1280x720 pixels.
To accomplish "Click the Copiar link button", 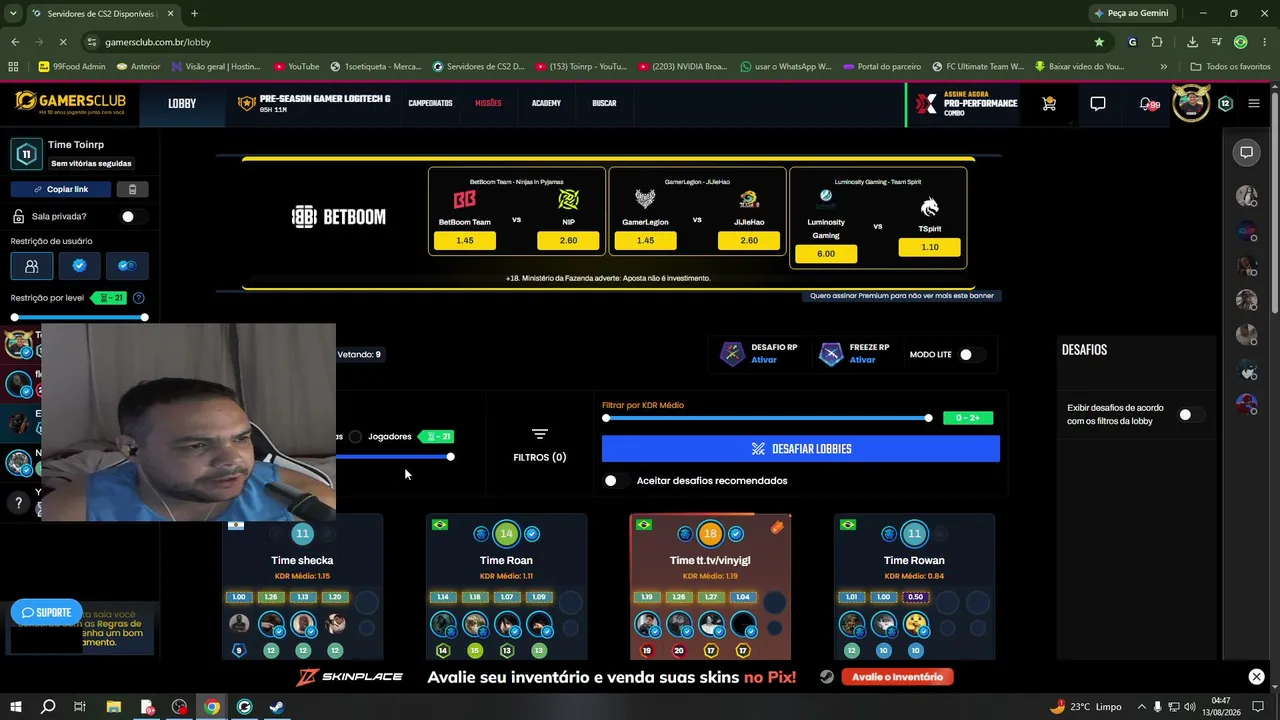I will click(61, 189).
